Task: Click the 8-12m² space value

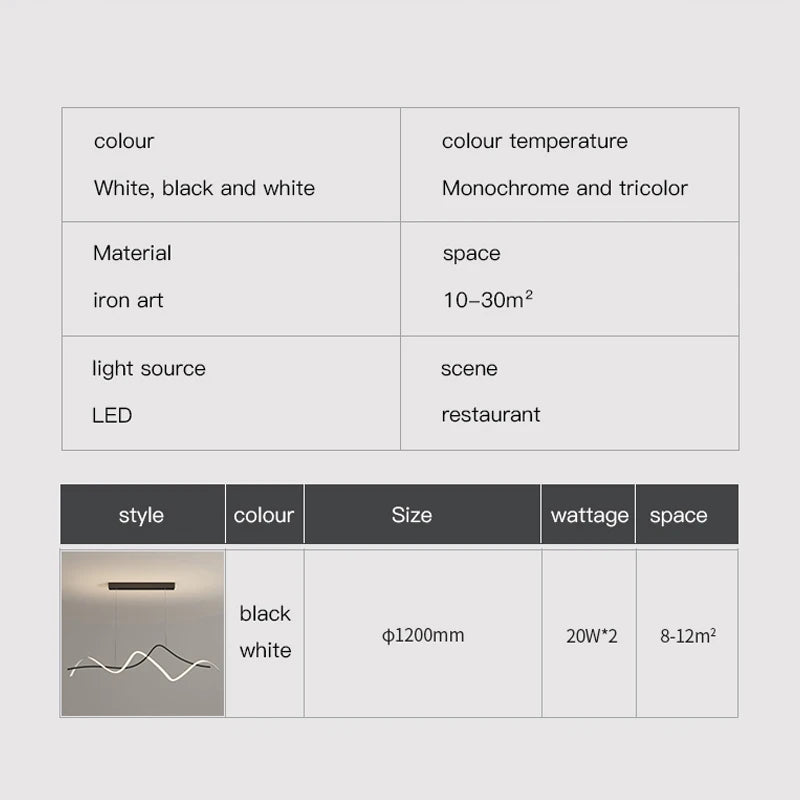Action: pos(687,635)
